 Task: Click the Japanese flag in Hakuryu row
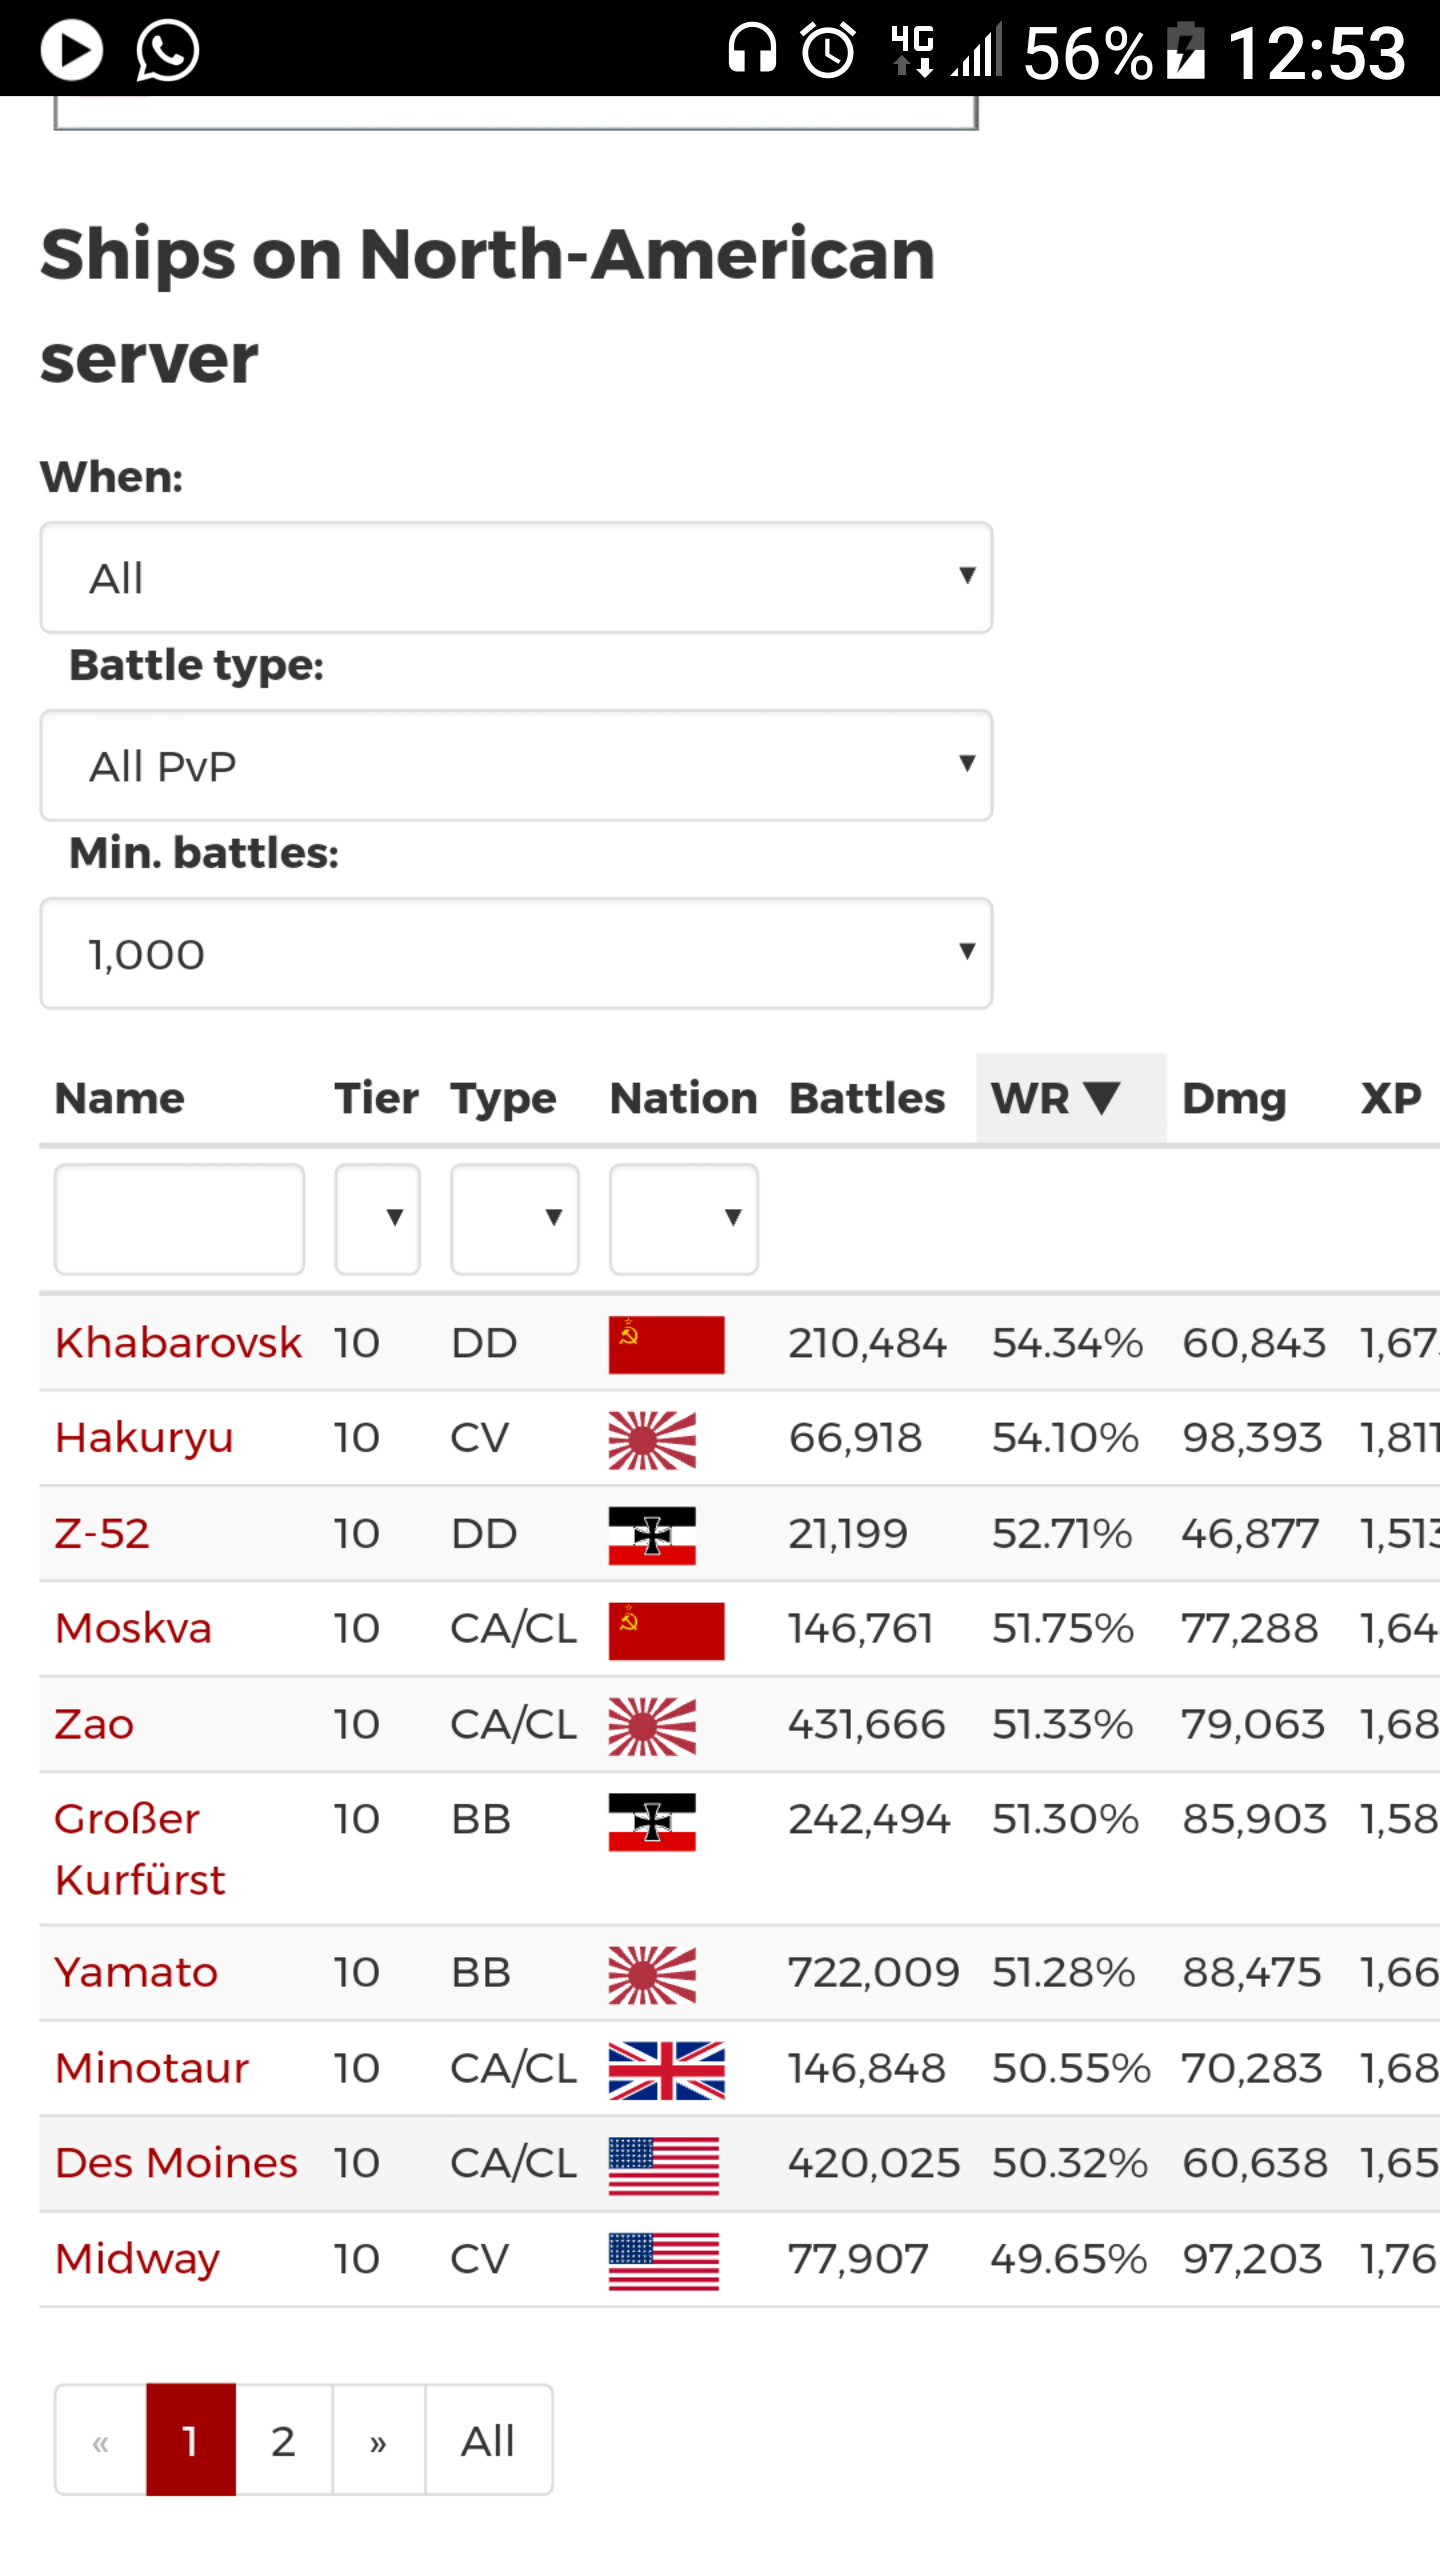652,1440
